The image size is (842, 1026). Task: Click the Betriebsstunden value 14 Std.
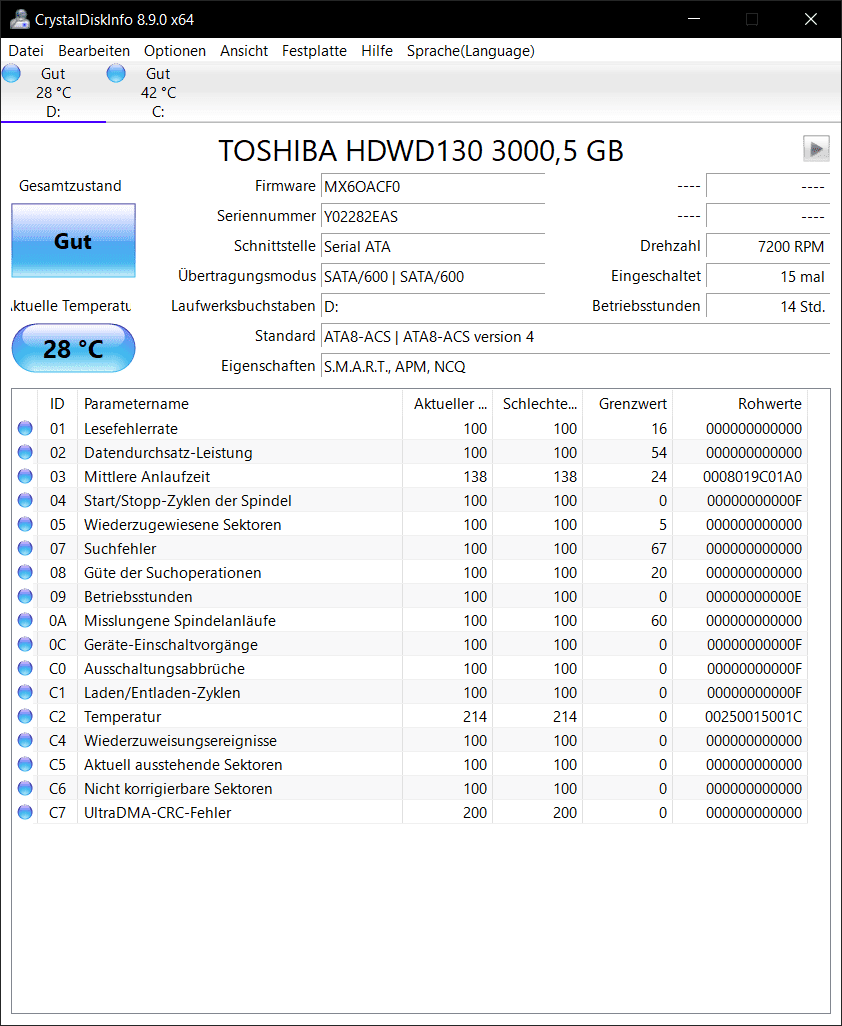click(768, 306)
